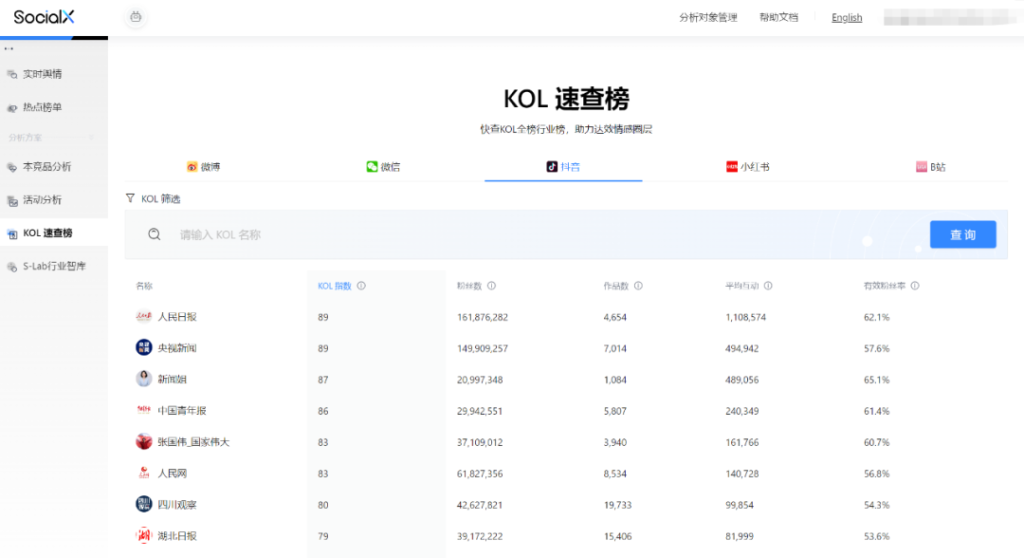Open the 央视新闻 KOL name
This screenshot has height=558, width=1024.
(177, 348)
